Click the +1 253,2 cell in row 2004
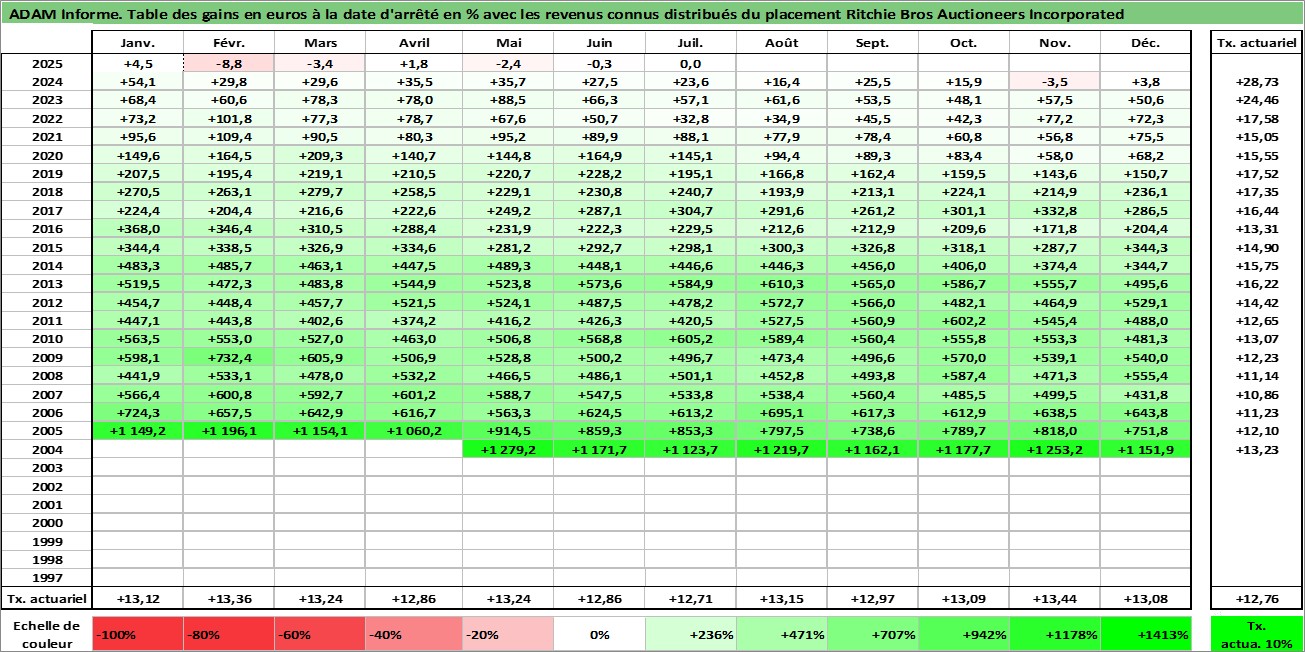The width and height of the screenshot is (1305, 652). pos(1055,450)
